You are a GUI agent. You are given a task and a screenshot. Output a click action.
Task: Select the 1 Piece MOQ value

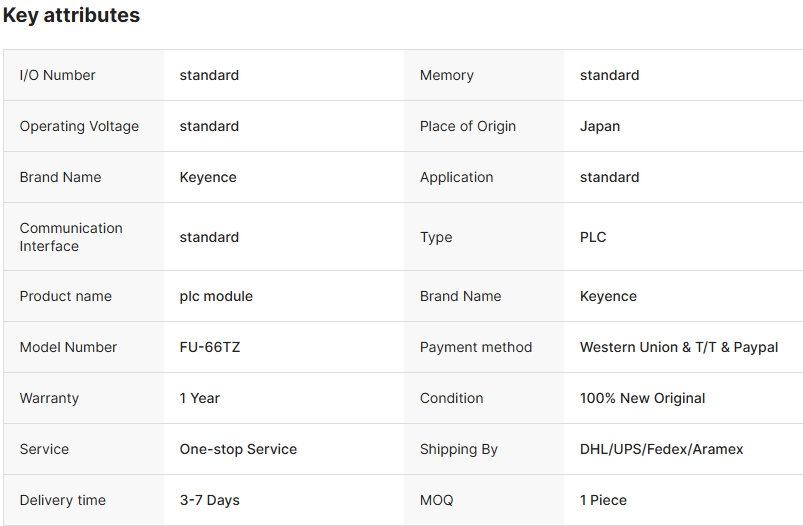tap(603, 500)
